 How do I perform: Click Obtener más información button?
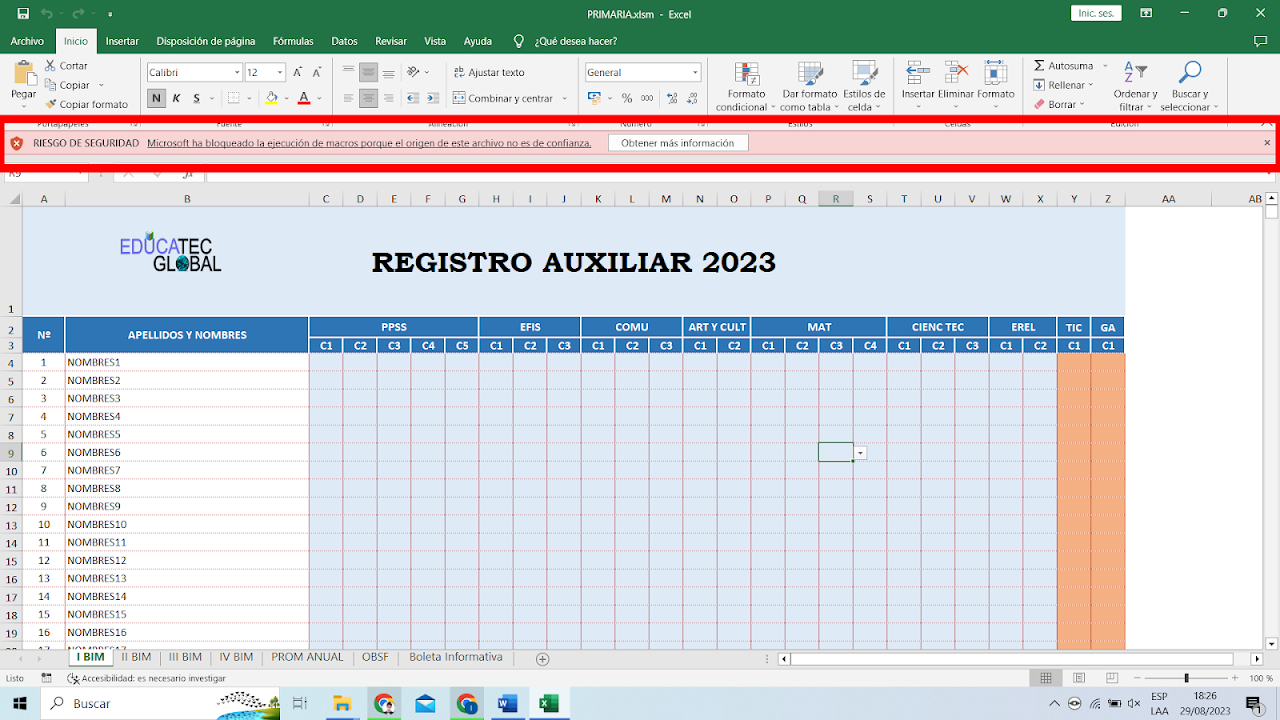click(678, 143)
